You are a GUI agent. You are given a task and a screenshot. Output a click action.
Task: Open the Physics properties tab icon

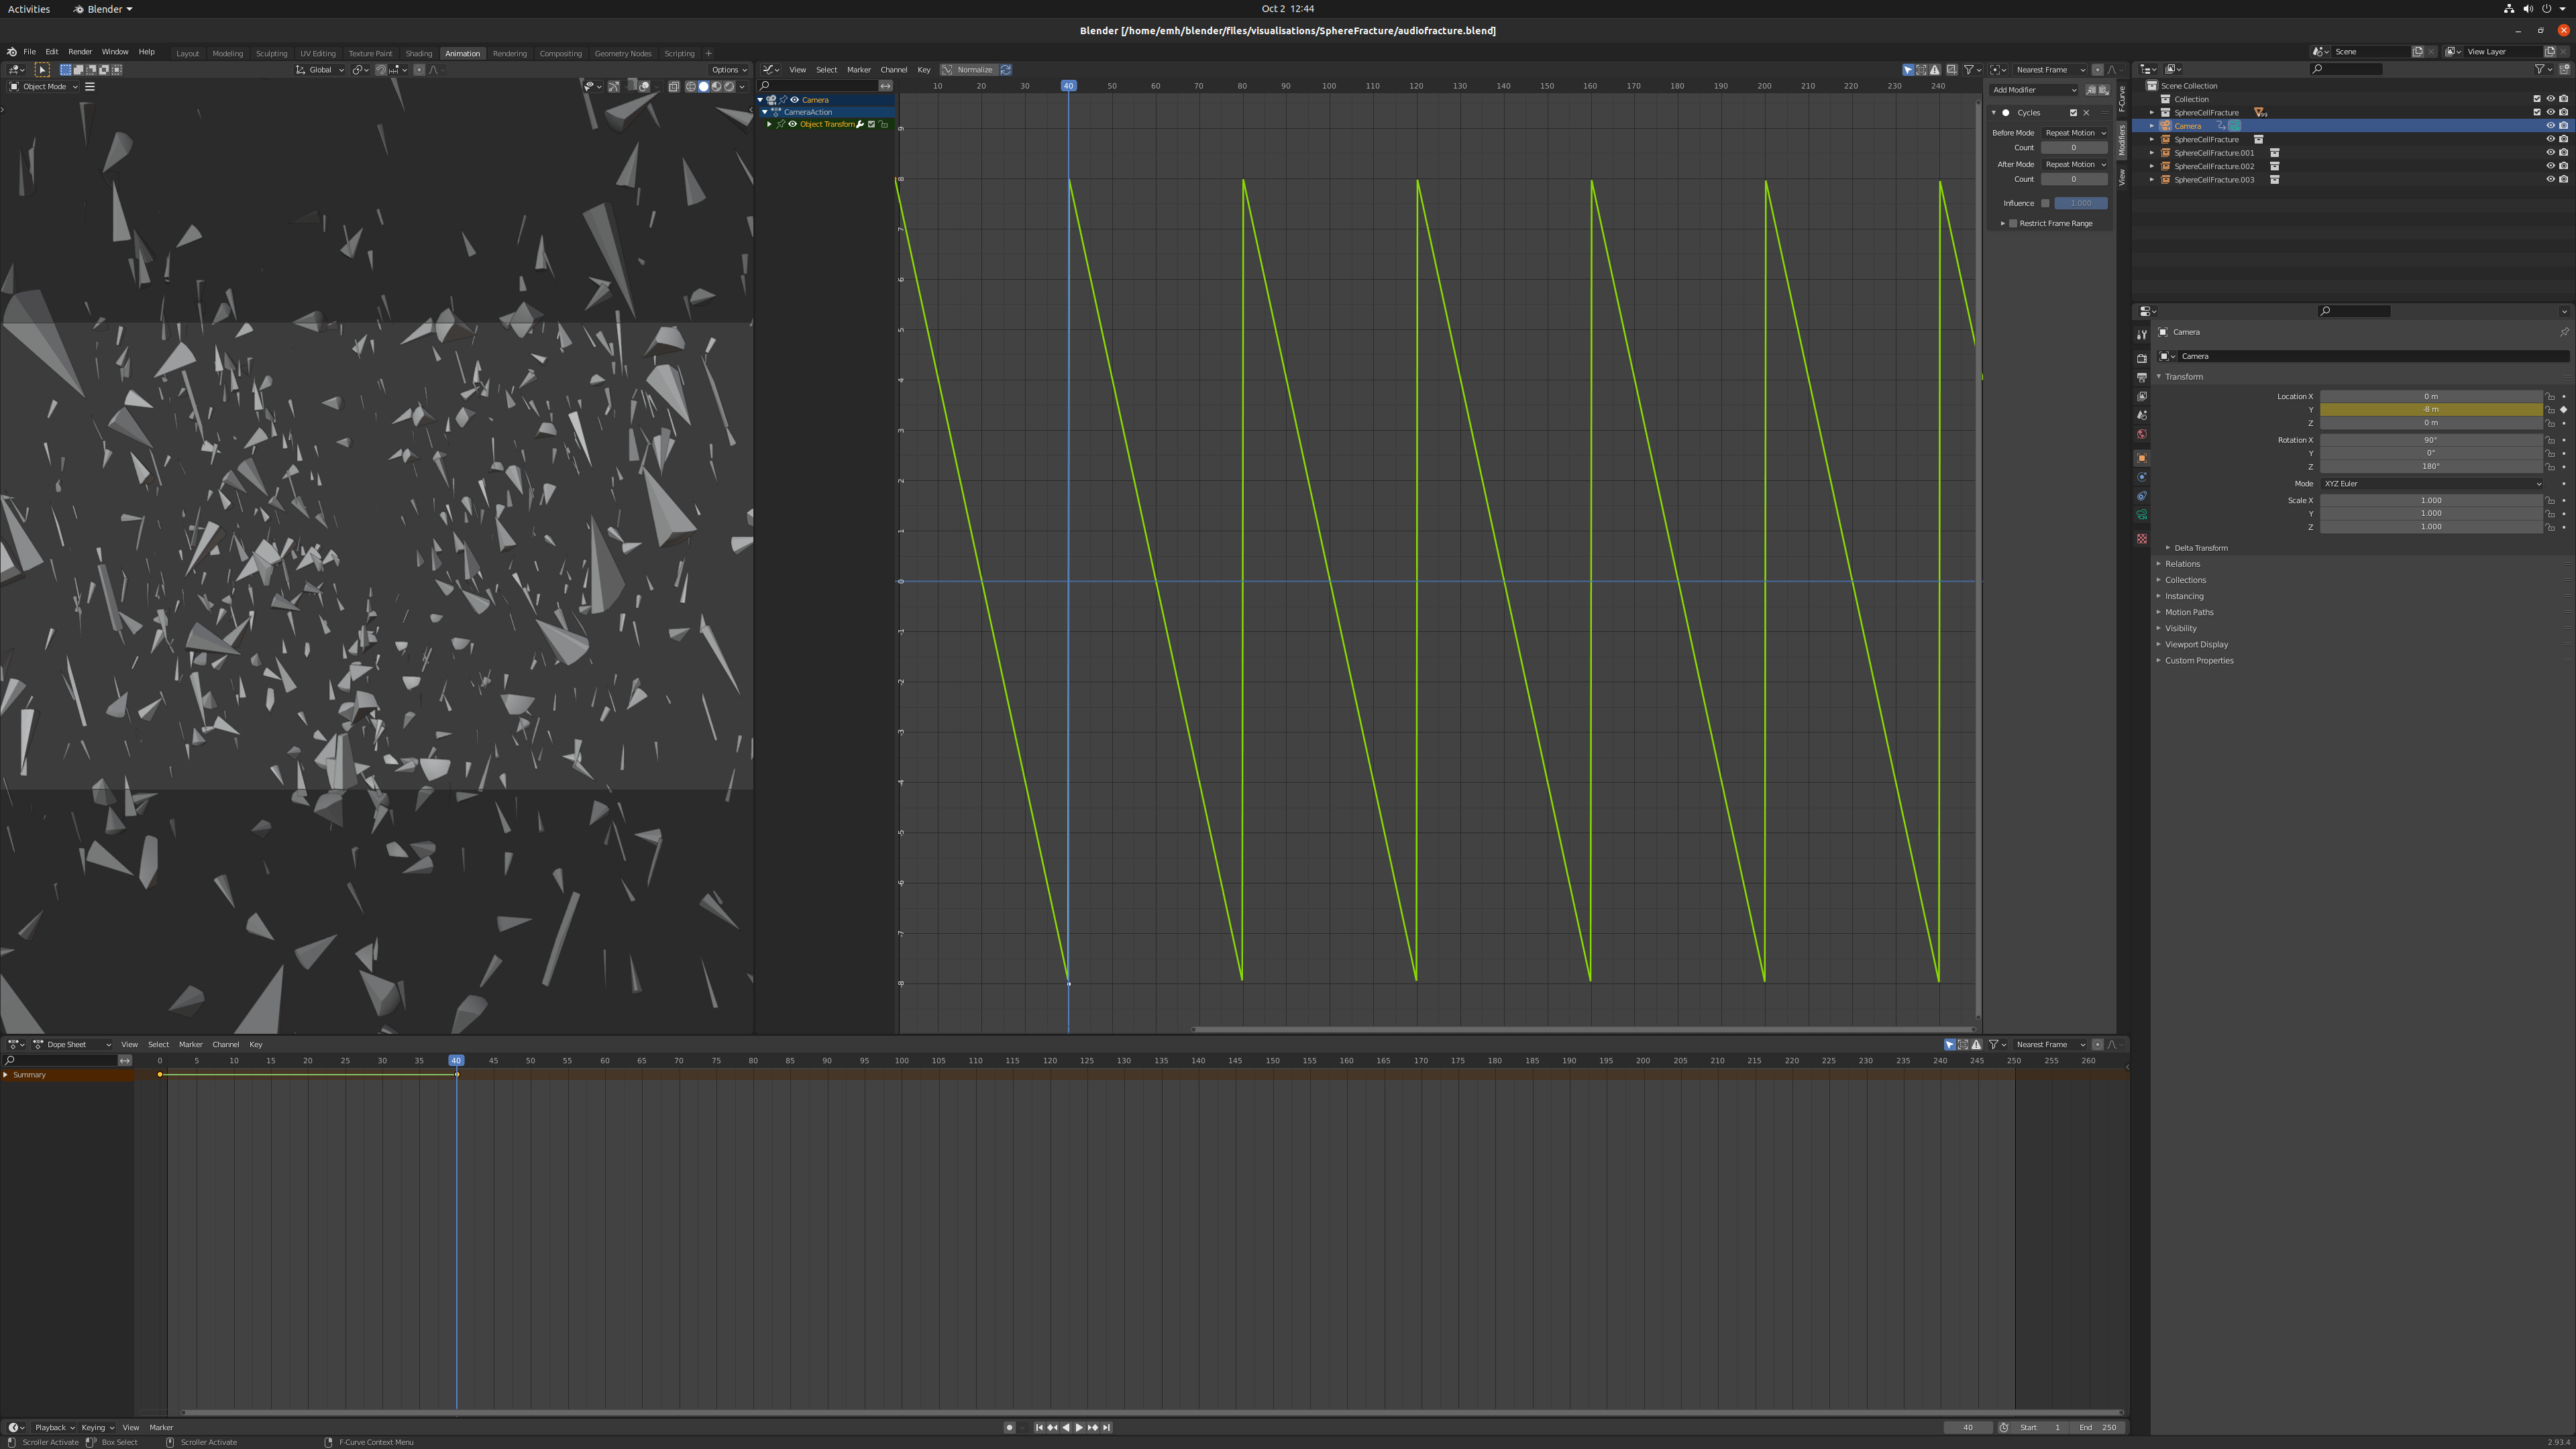click(2141, 477)
